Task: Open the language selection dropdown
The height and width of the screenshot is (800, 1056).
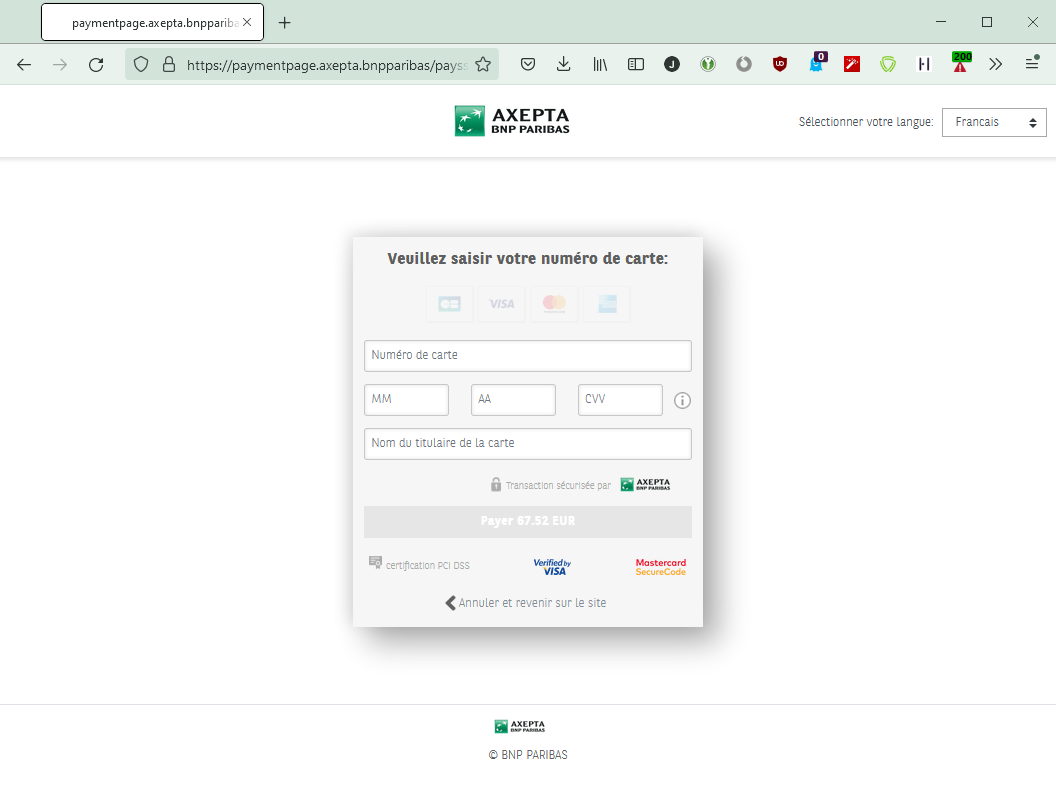Action: click(994, 122)
